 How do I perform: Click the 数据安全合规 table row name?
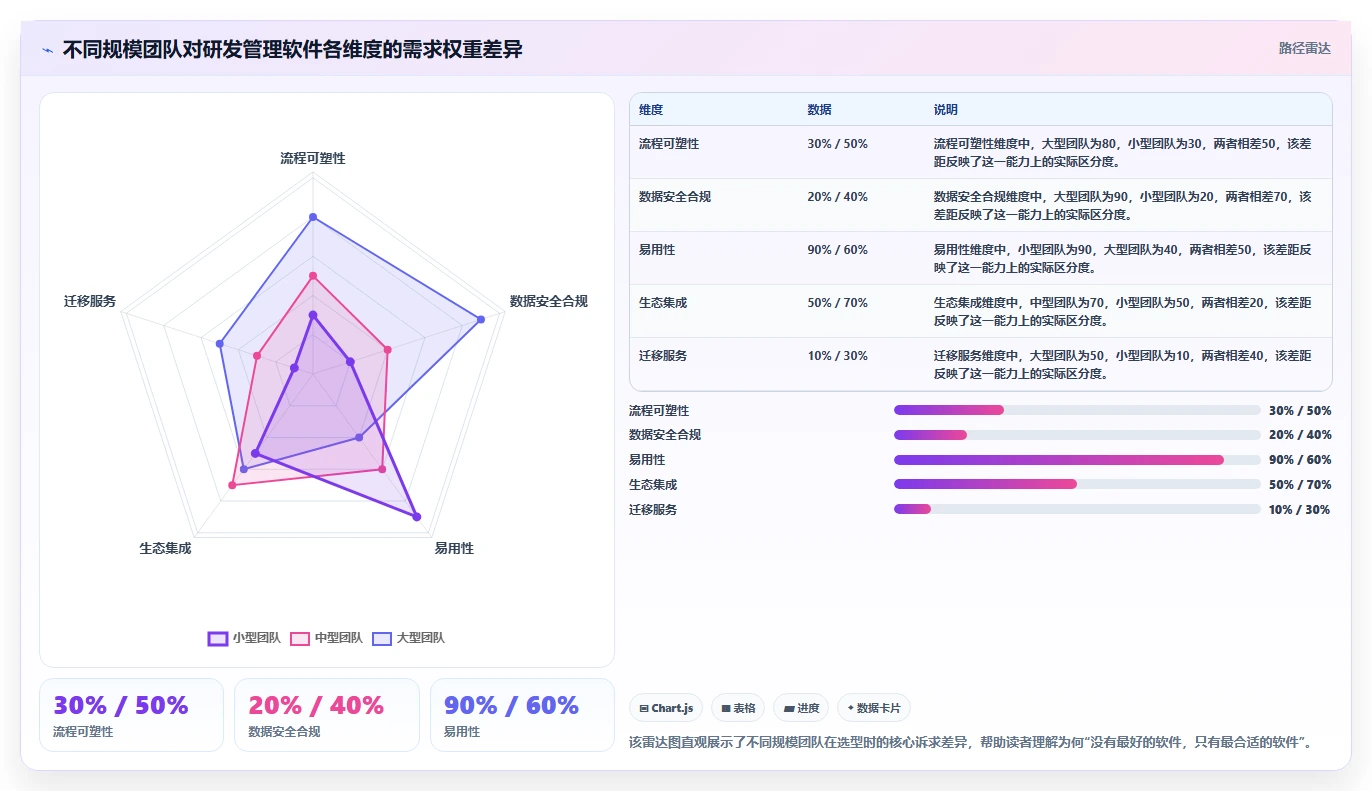point(675,197)
